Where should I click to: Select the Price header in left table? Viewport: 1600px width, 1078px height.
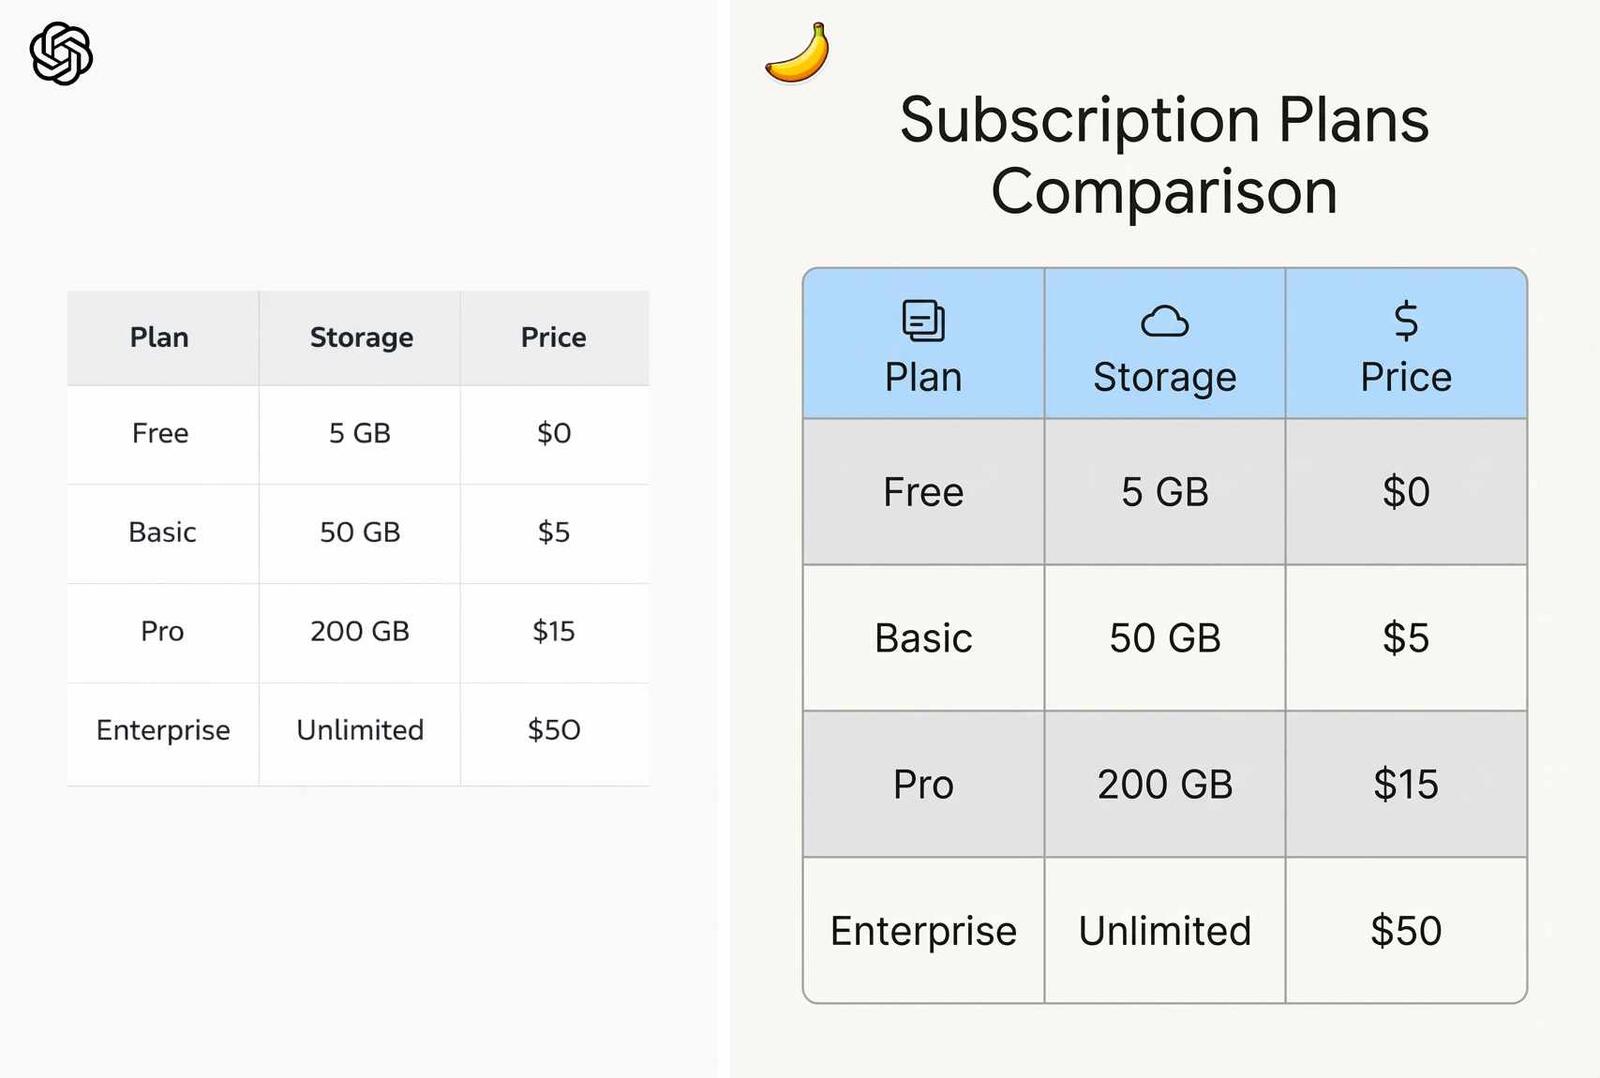[553, 338]
